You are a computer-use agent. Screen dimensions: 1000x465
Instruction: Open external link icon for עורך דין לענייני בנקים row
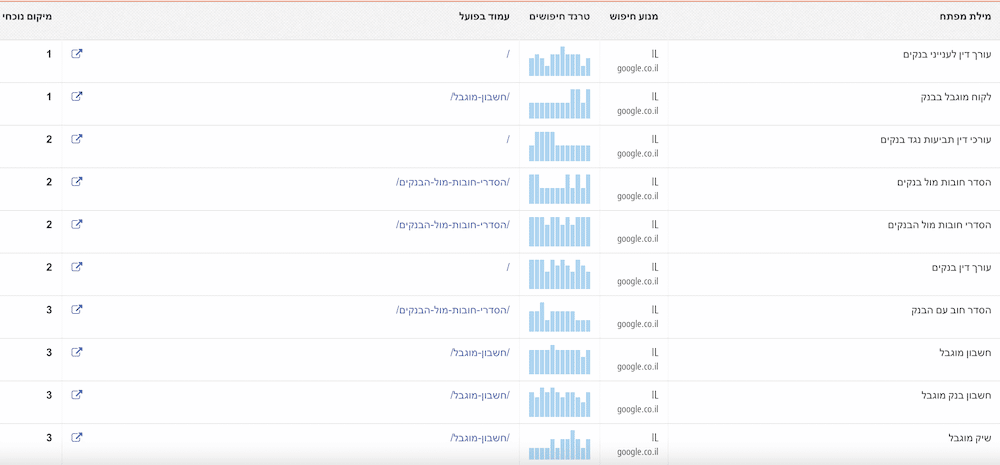coord(77,54)
